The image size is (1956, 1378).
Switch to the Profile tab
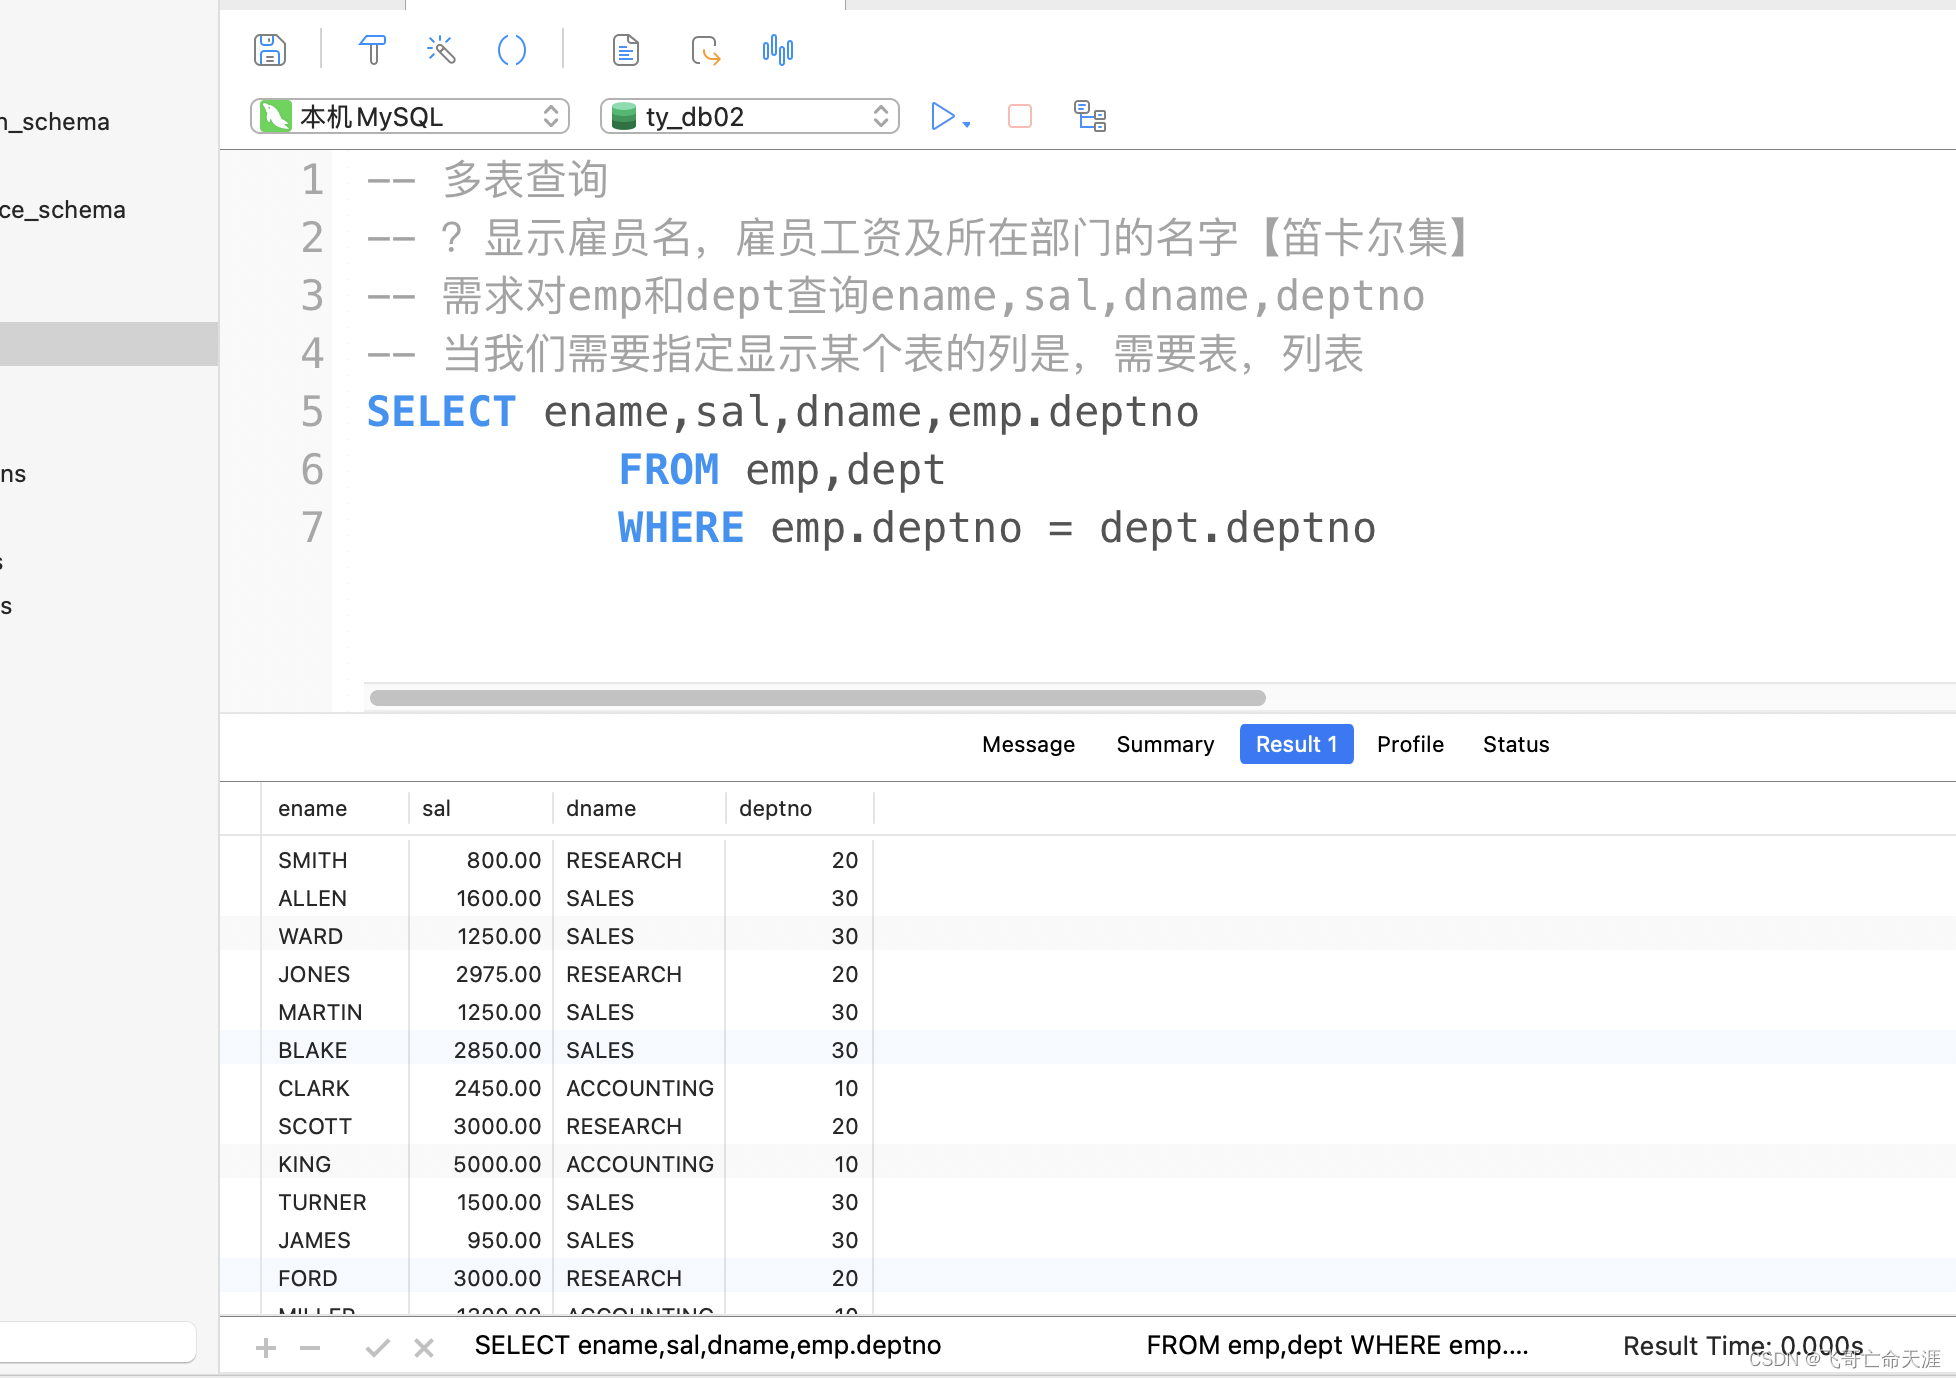click(1409, 744)
